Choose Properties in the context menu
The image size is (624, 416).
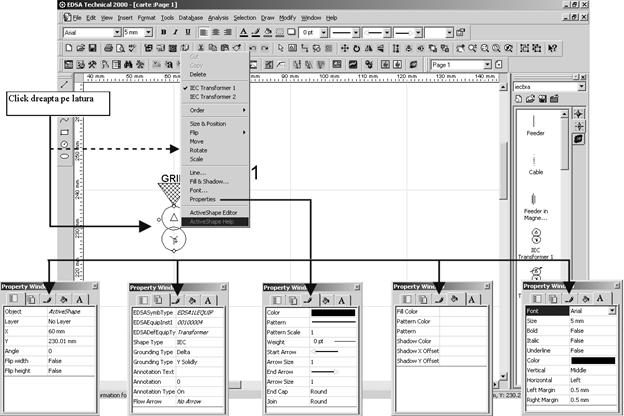point(204,199)
